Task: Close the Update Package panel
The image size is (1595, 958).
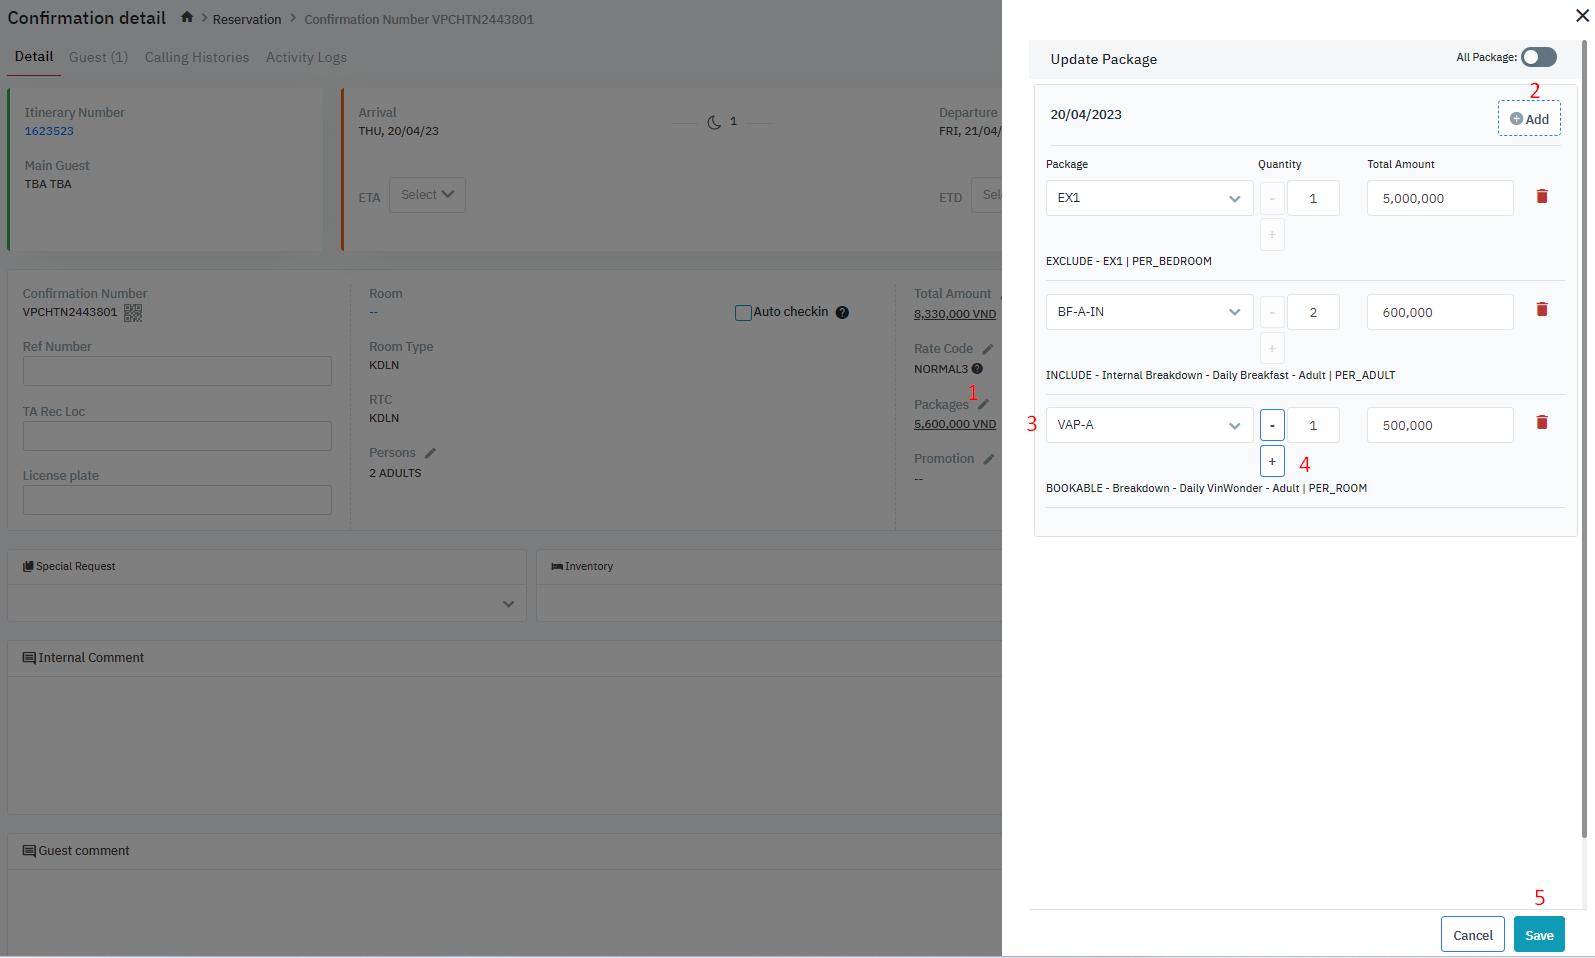Action: (1582, 15)
